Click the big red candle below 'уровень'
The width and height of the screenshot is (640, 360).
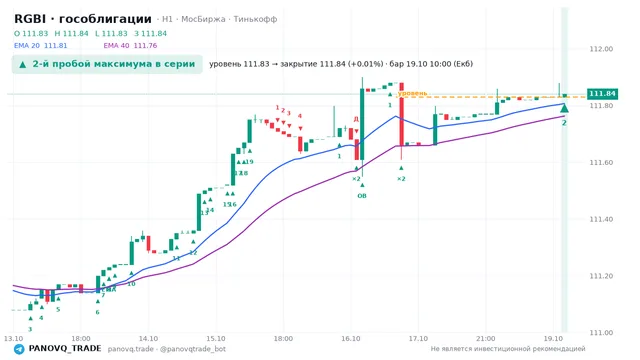(402, 114)
